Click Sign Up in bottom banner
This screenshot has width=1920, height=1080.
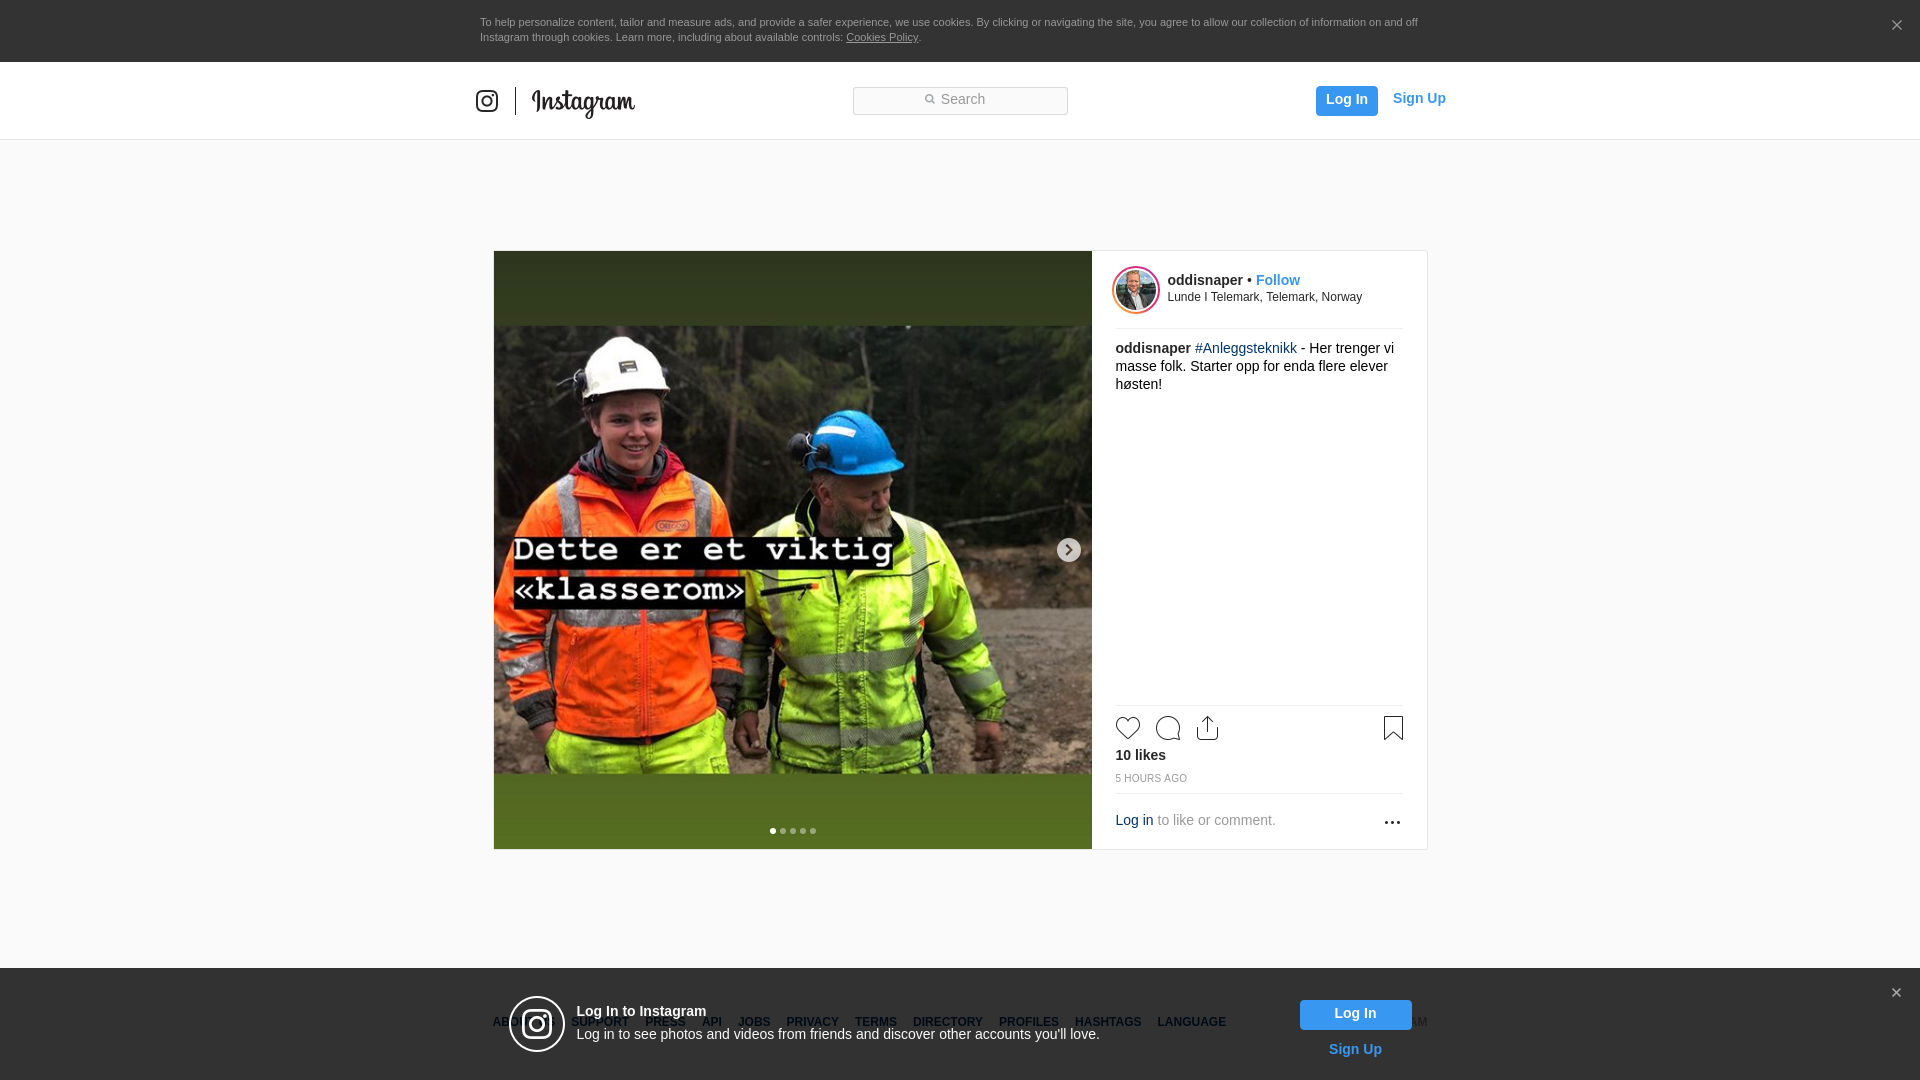click(x=1355, y=1049)
